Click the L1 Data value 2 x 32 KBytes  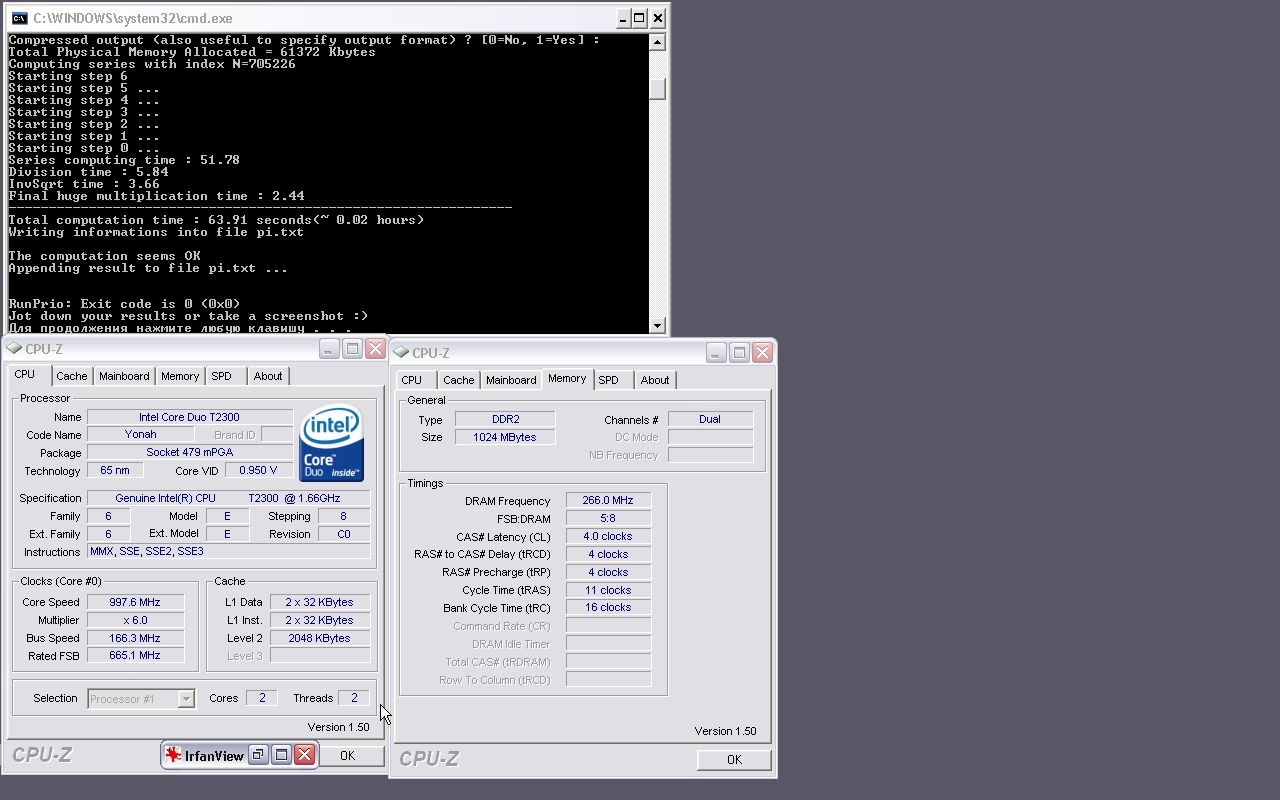320,602
